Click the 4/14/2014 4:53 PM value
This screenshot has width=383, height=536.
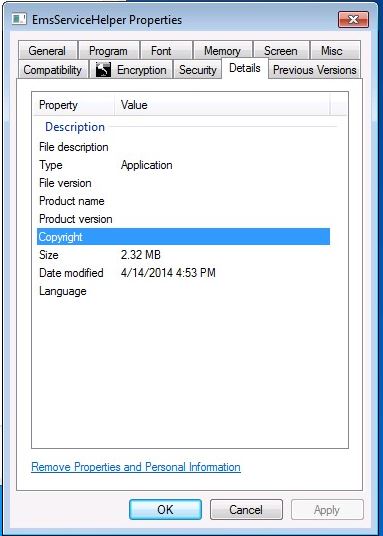tap(168, 273)
